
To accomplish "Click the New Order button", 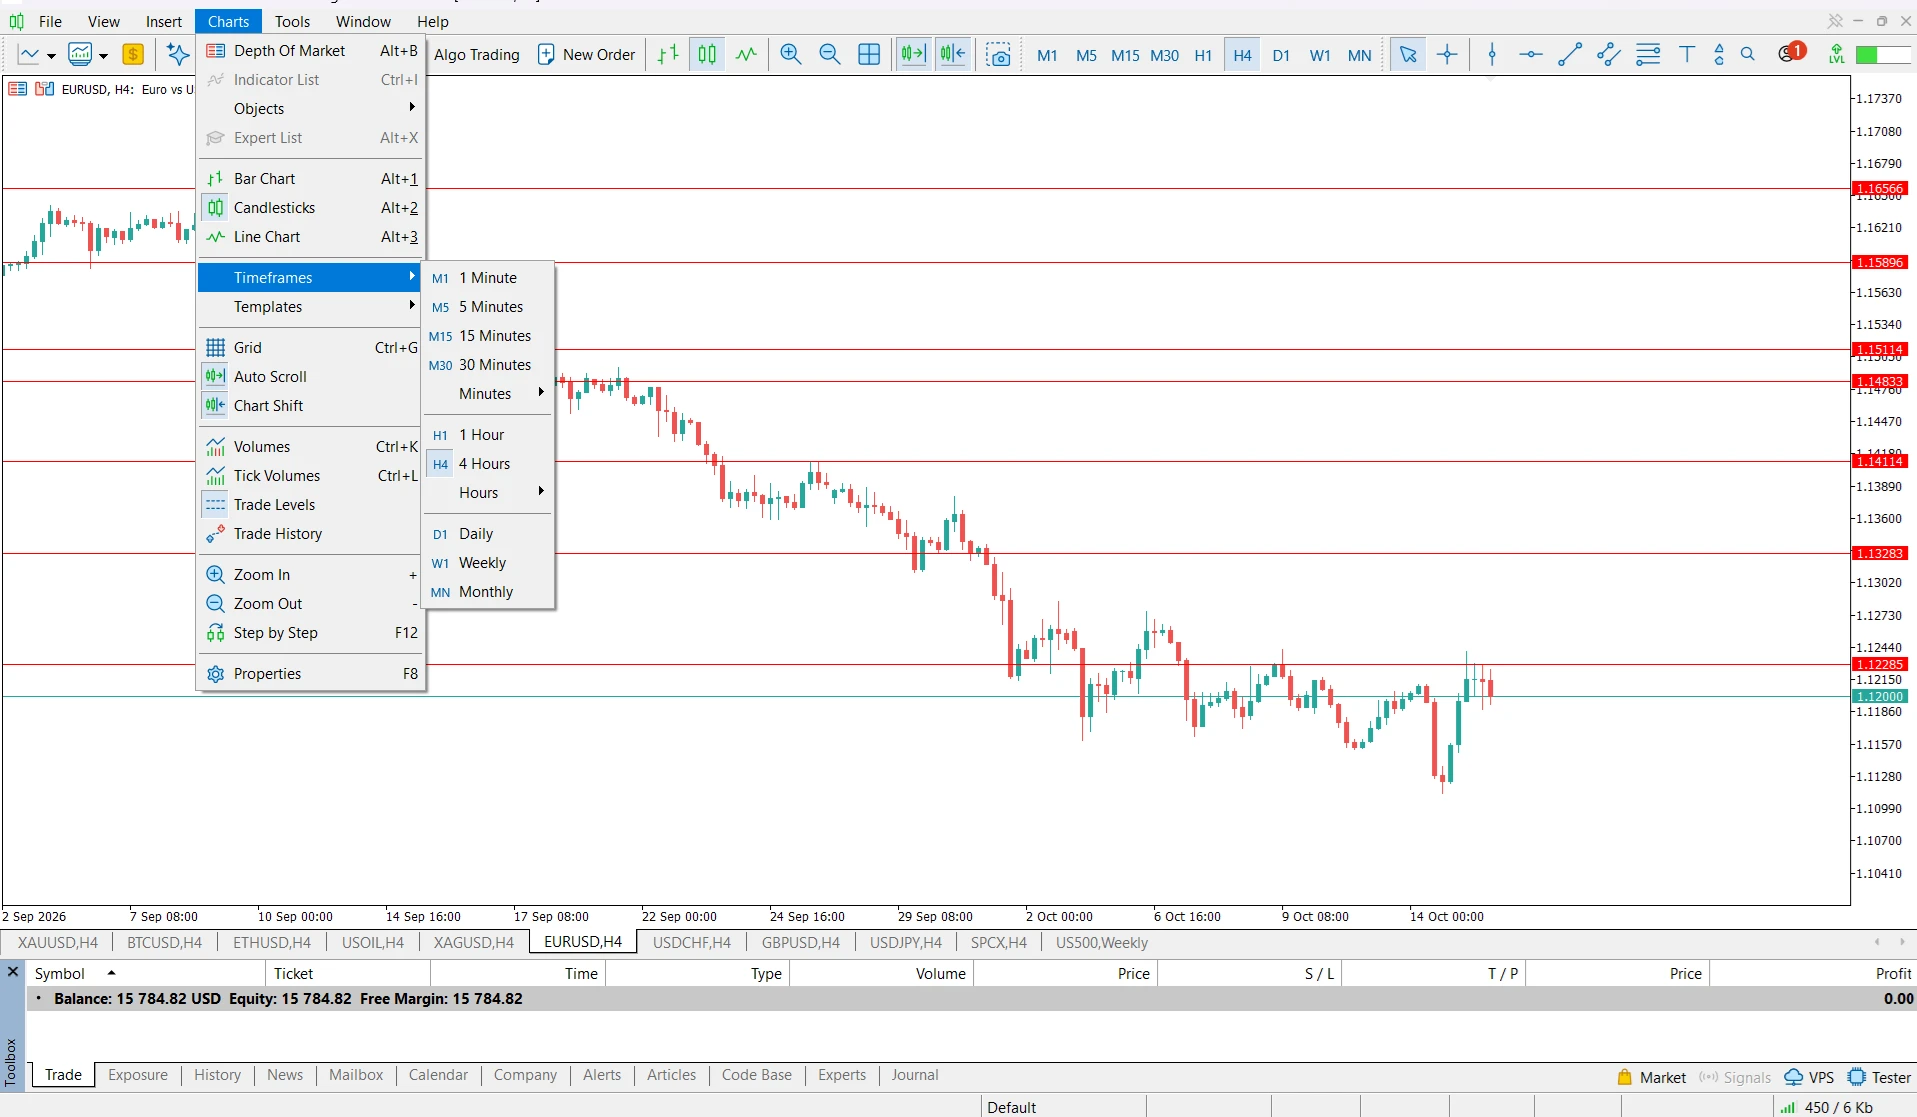I will point(586,55).
